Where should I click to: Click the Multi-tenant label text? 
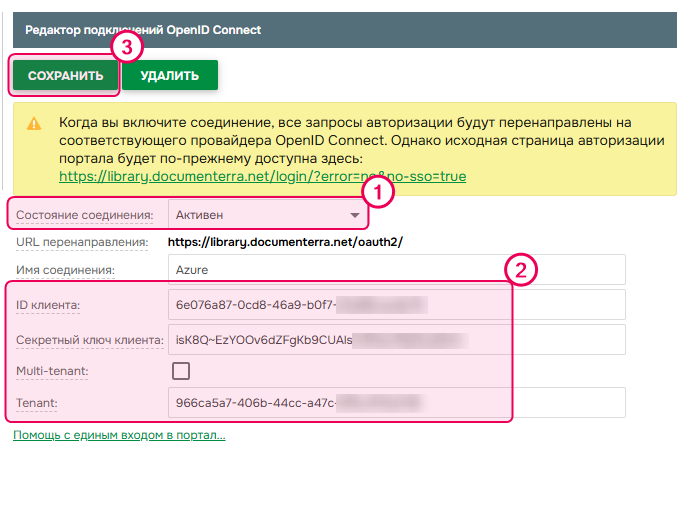[52, 371]
